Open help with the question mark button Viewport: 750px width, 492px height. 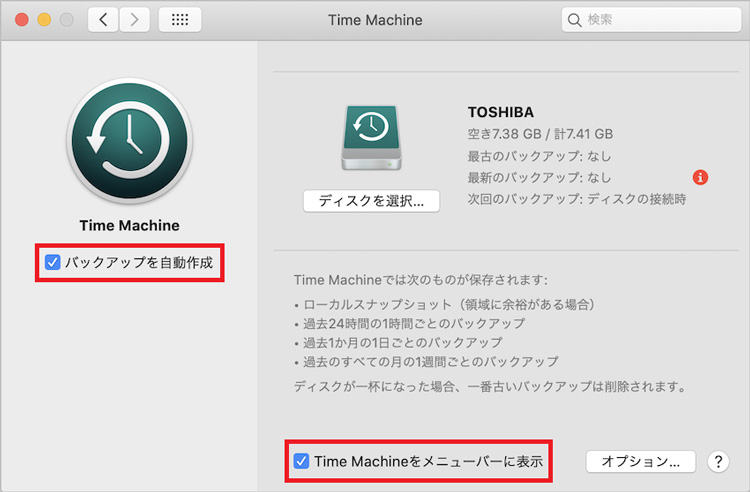click(718, 461)
